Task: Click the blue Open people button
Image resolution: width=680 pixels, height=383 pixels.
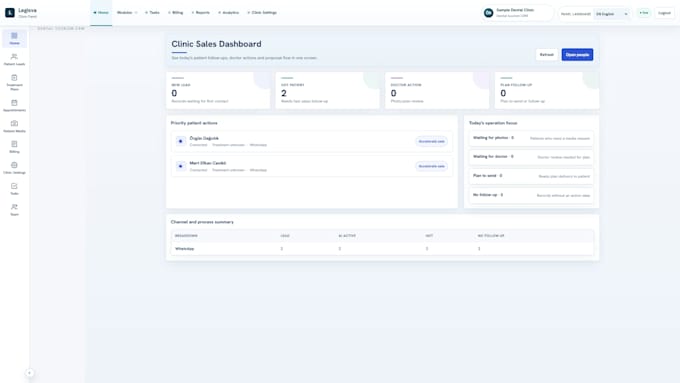Action: point(577,55)
